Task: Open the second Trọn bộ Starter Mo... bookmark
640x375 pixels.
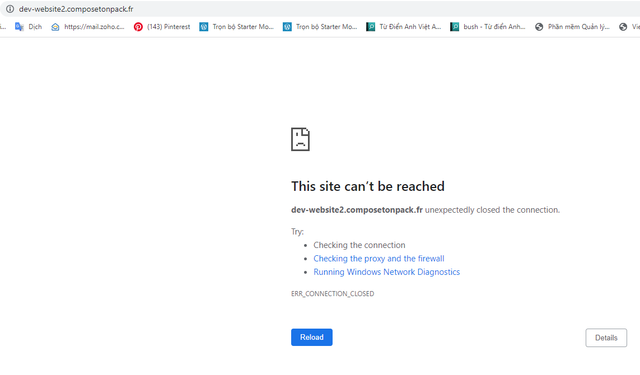Action: [320, 27]
